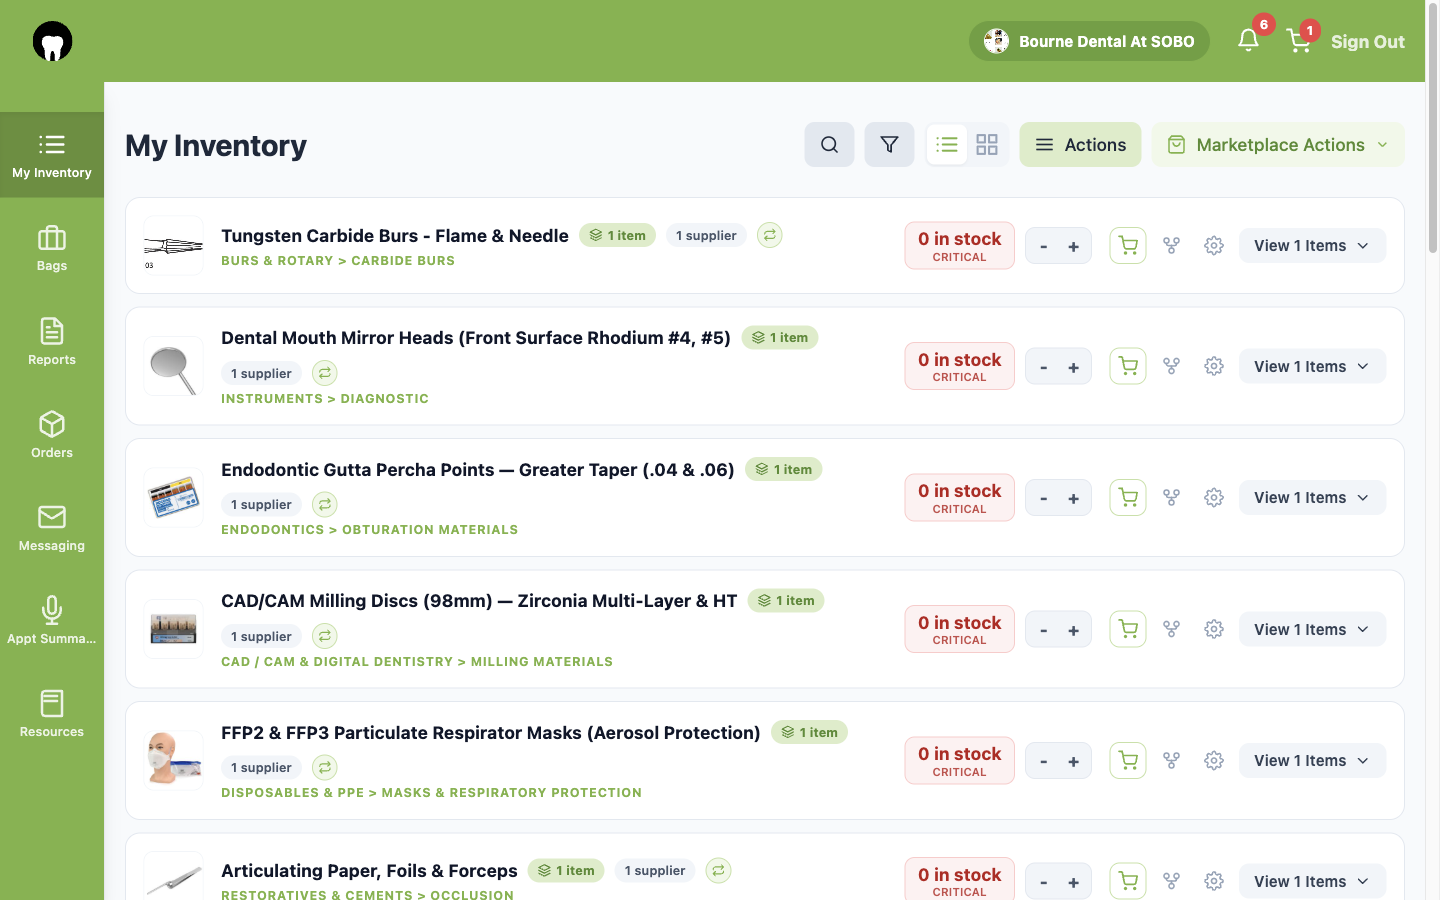Open settings gear for CAD/CAM Milling Discs
Screen dimensions: 1440x900
1214,629
